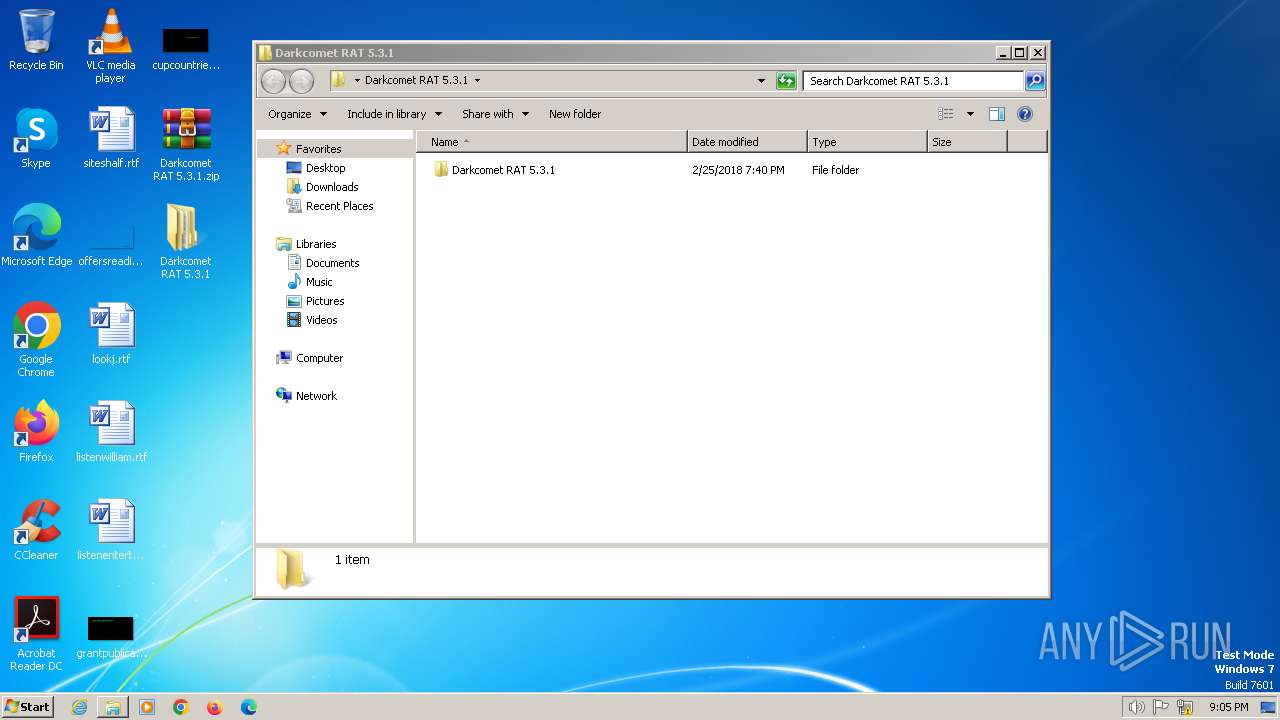Expand the view options dropdown arrow
The height and width of the screenshot is (720, 1280).
tap(970, 114)
